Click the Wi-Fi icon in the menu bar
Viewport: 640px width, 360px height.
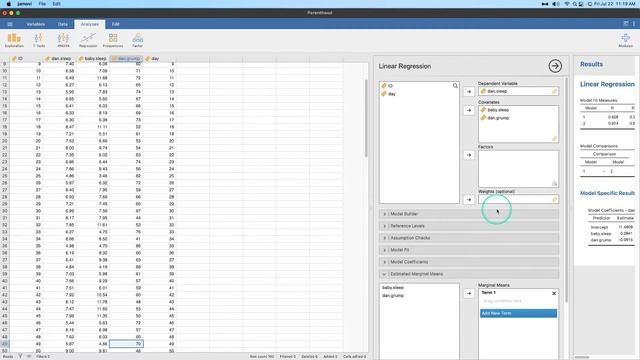(567, 4)
